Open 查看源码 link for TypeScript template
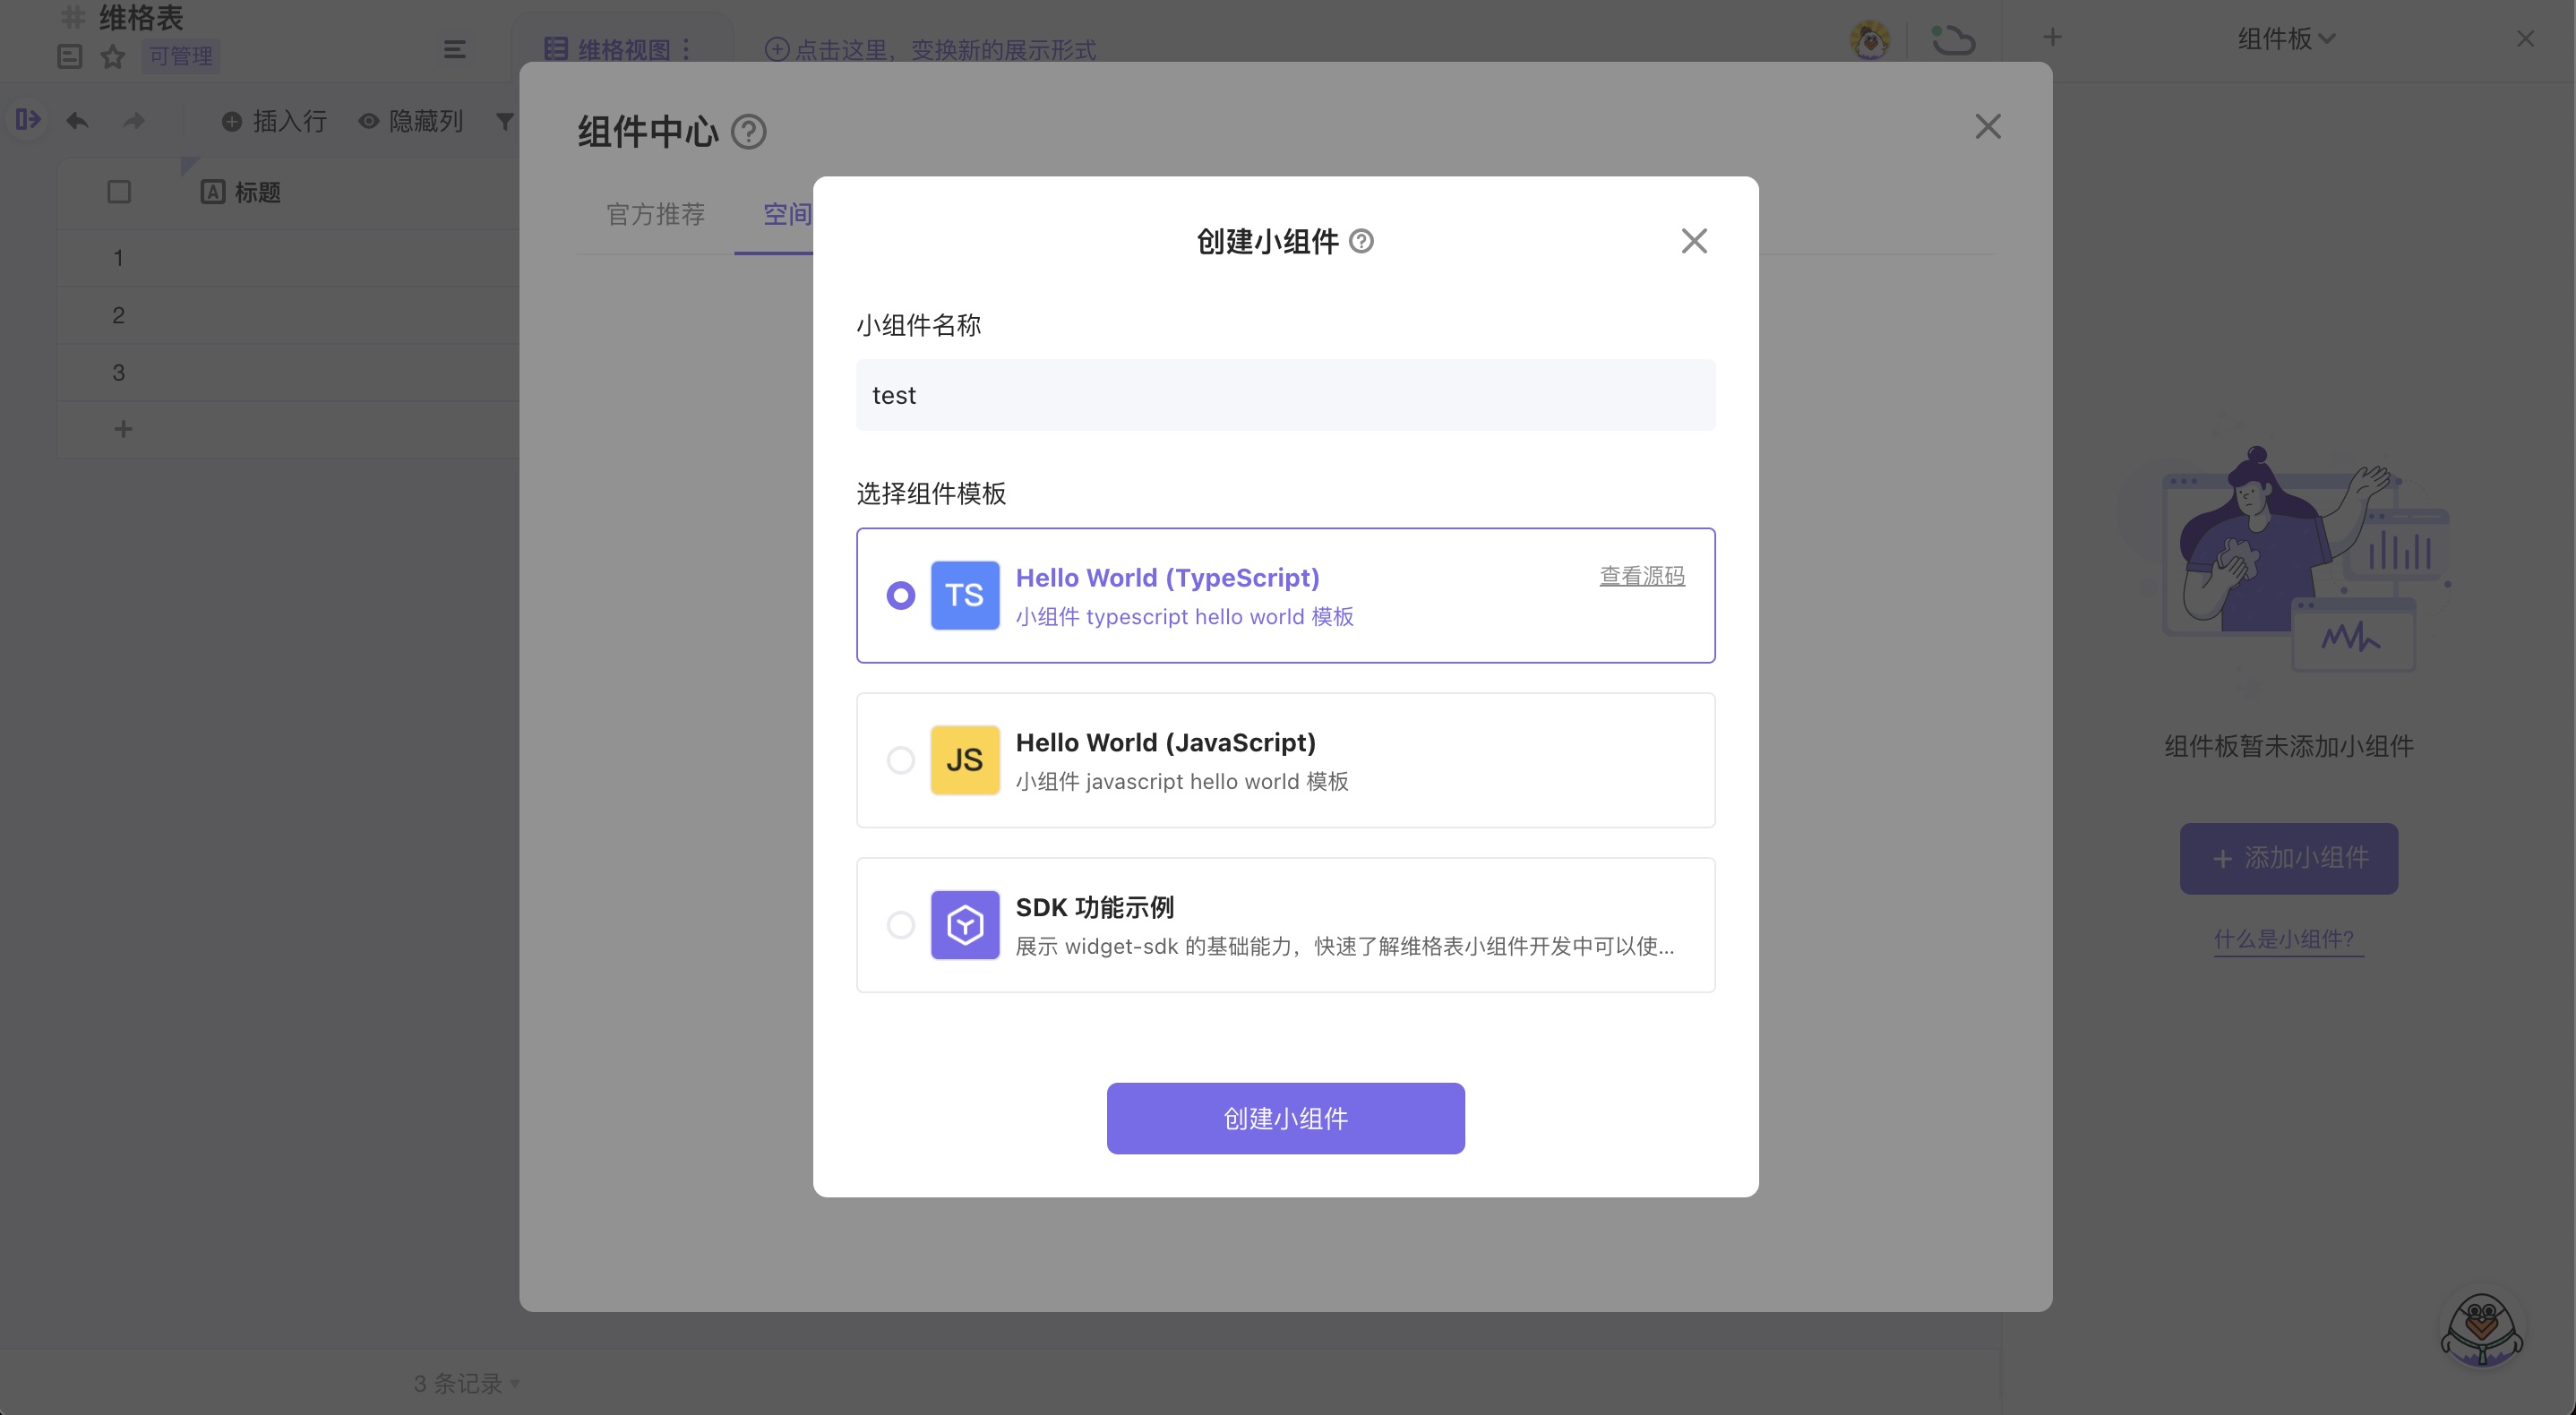The height and width of the screenshot is (1415, 2576). (x=1642, y=576)
